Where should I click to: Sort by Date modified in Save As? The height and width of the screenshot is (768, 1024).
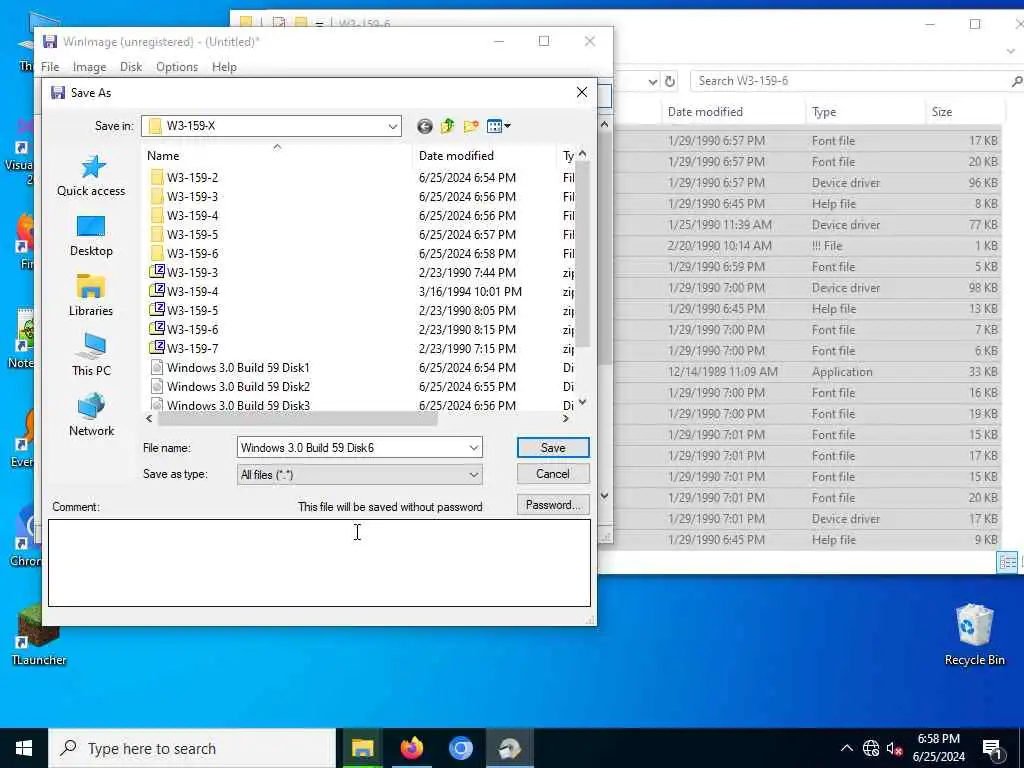[484, 155]
